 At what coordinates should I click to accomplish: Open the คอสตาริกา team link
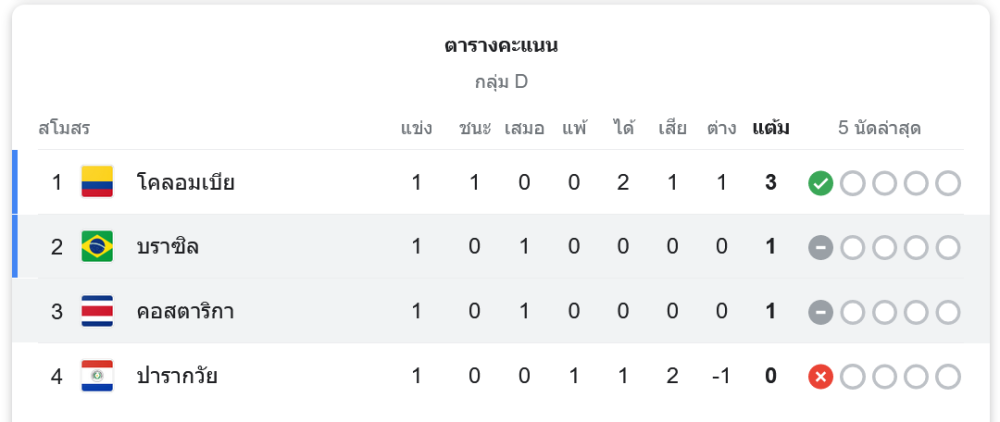tap(186, 312)
